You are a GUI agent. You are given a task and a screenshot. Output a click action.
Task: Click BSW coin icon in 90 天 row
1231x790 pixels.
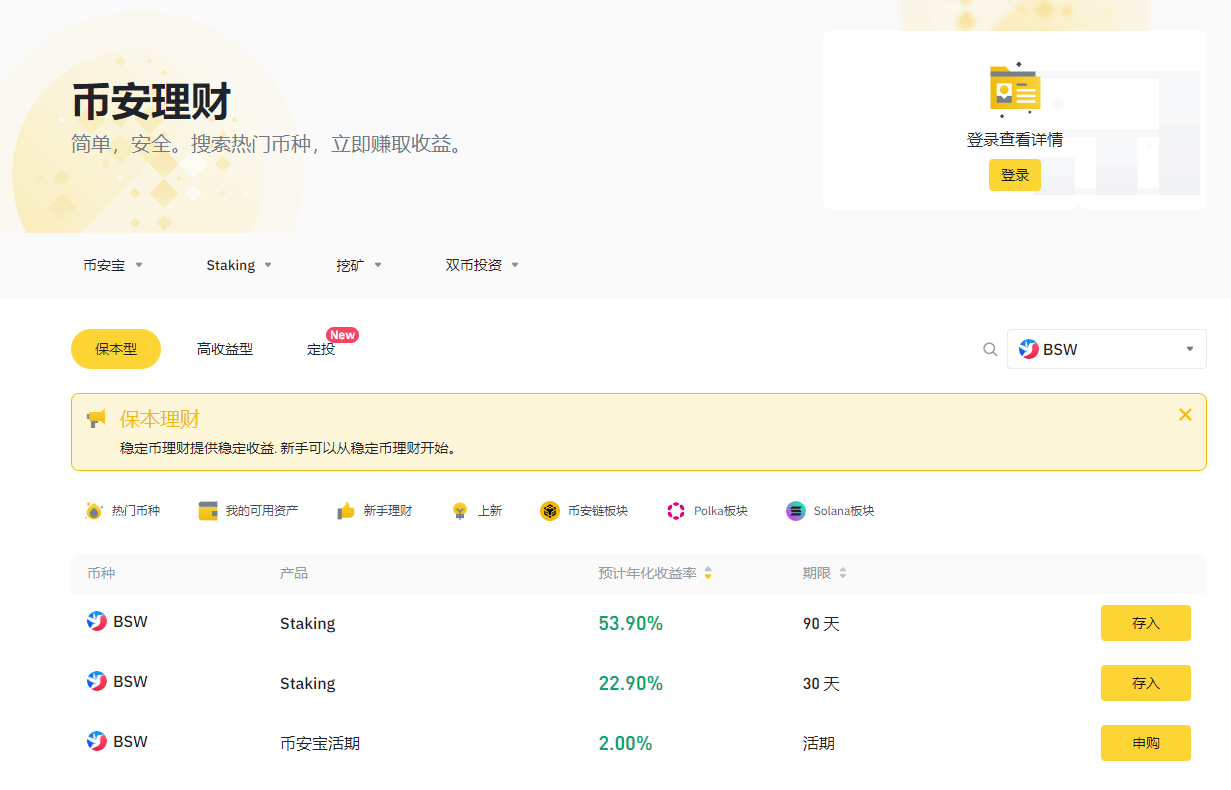(x=97, y=622)
